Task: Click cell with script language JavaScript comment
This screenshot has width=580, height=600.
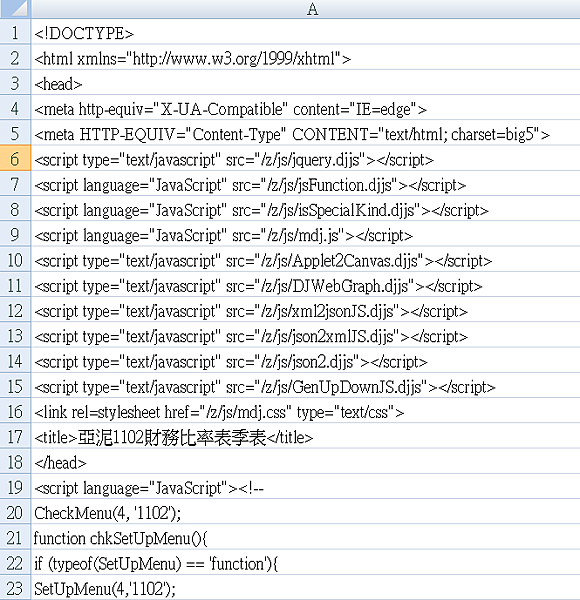Action: [305, 486]
